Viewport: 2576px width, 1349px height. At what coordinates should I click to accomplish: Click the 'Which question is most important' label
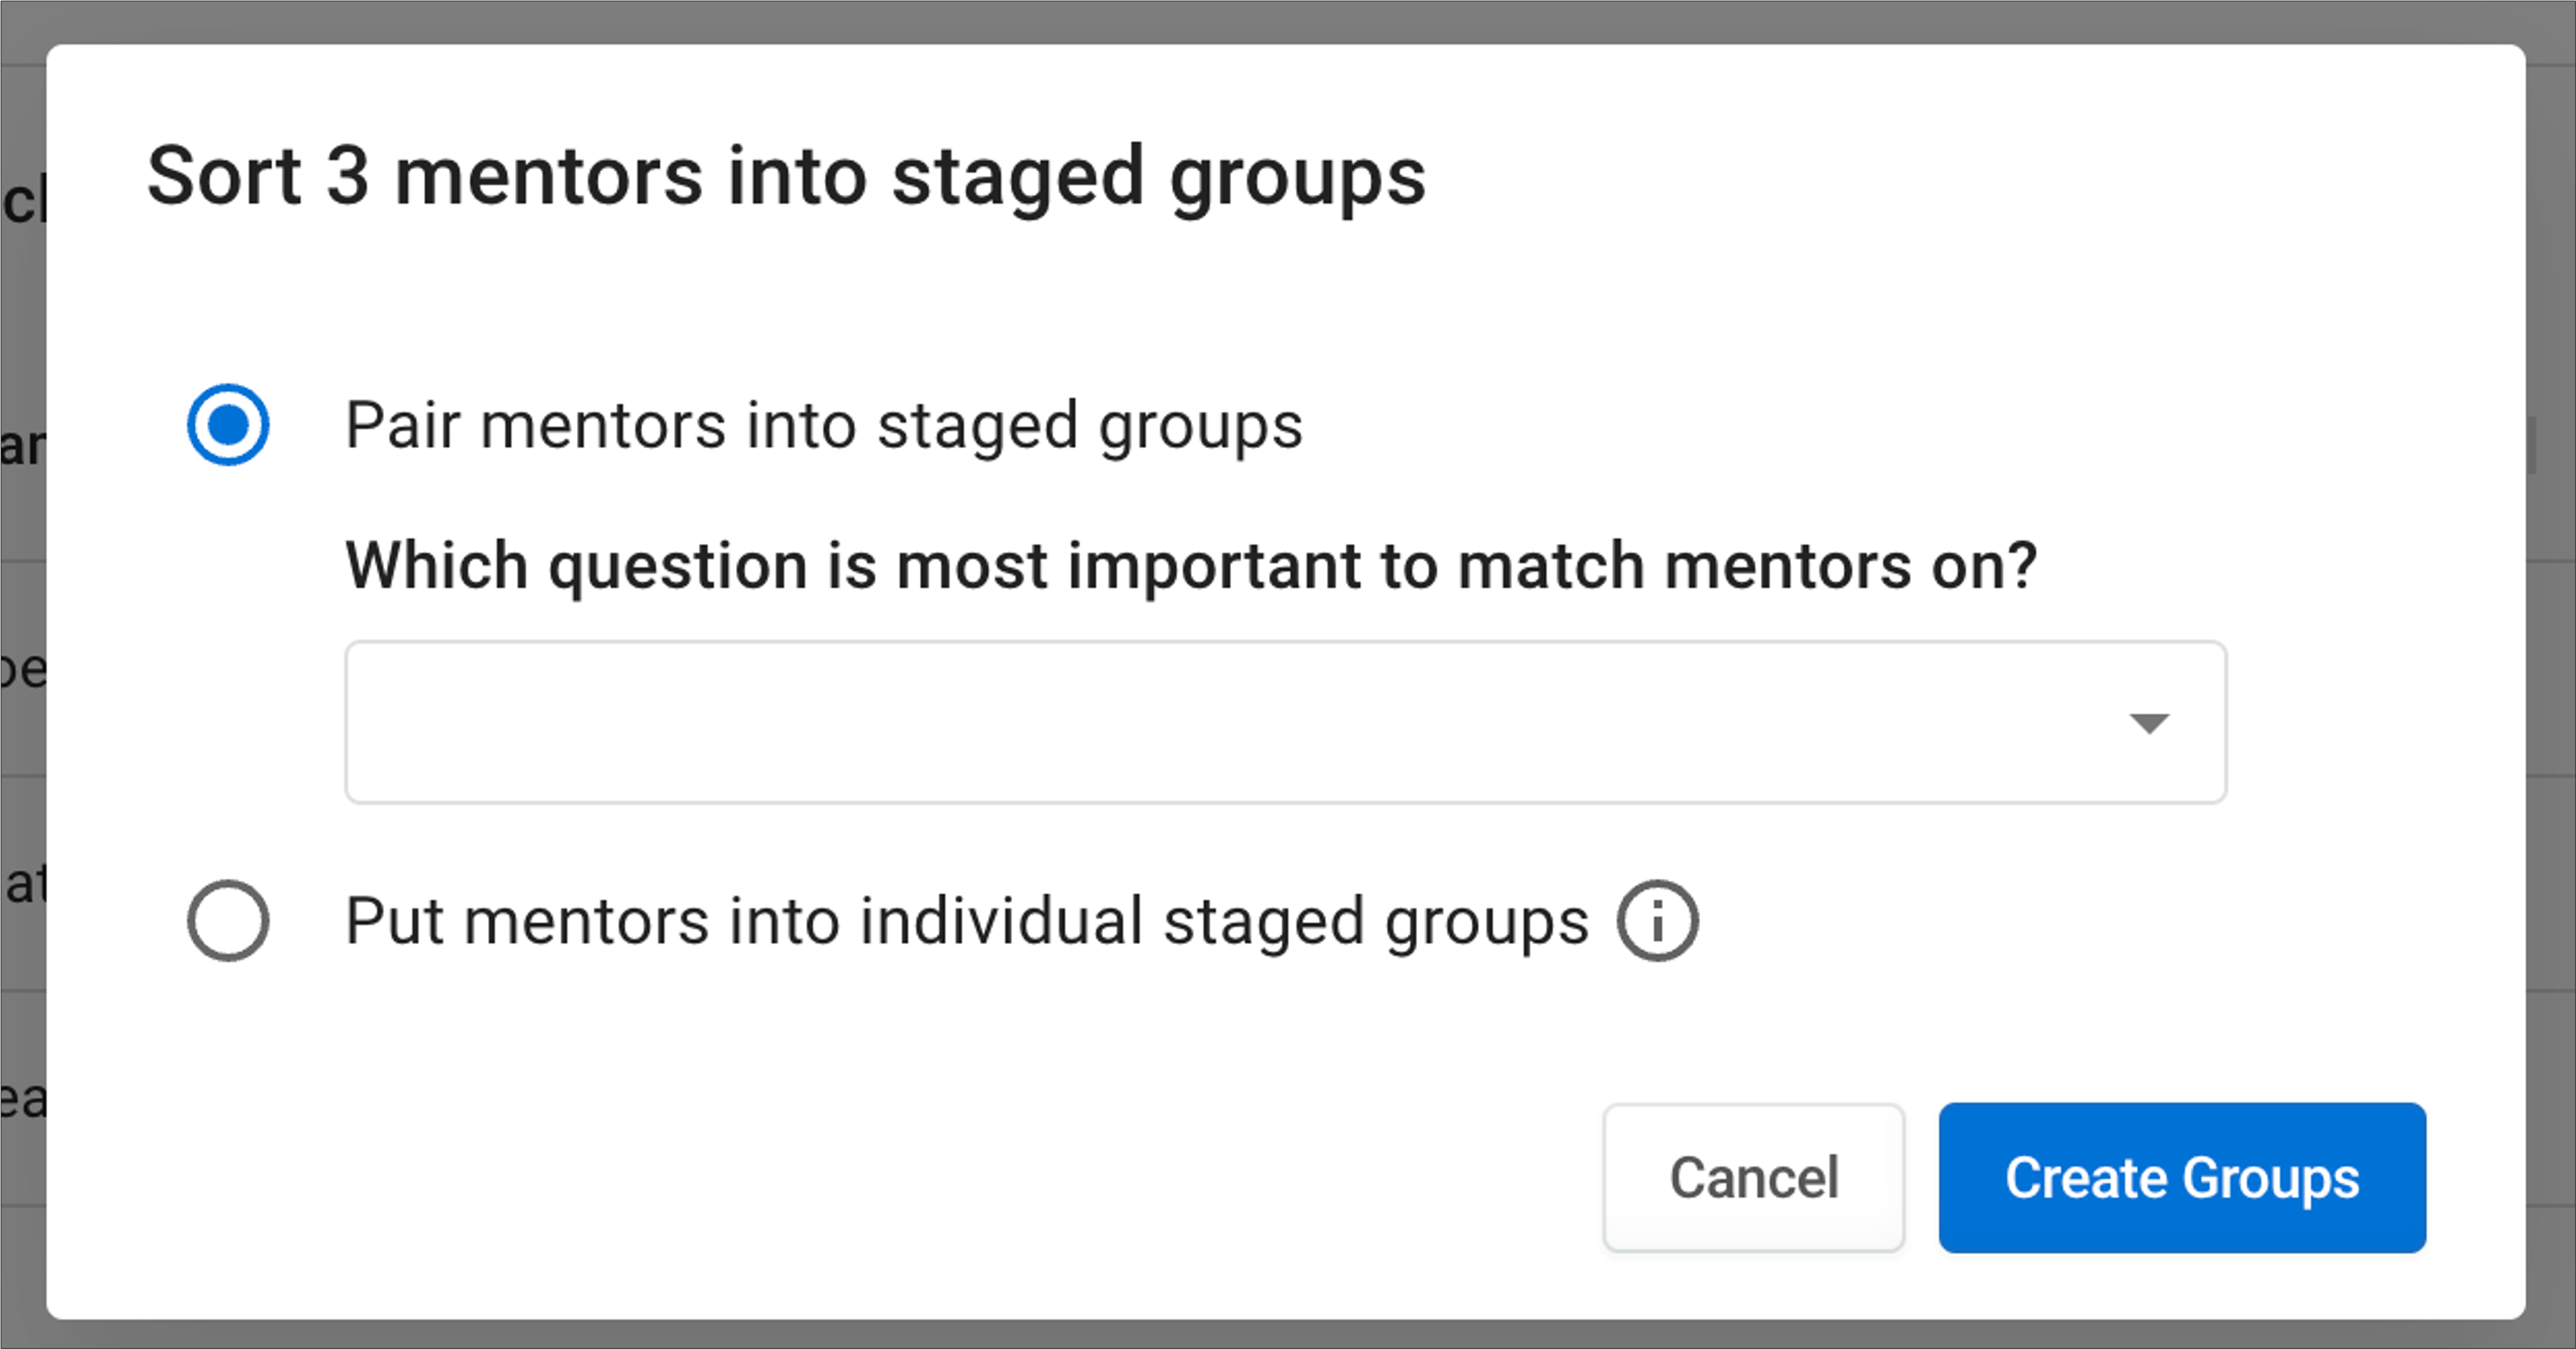pos(1191,567)
